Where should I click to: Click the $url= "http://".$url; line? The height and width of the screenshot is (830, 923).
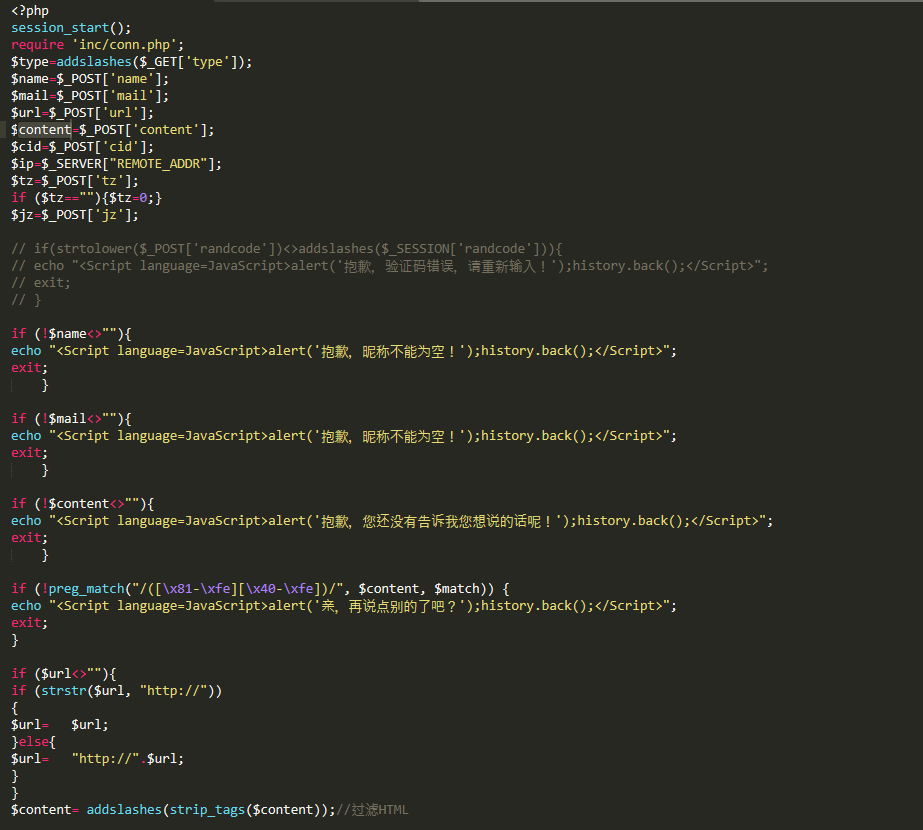click(97, 759)
